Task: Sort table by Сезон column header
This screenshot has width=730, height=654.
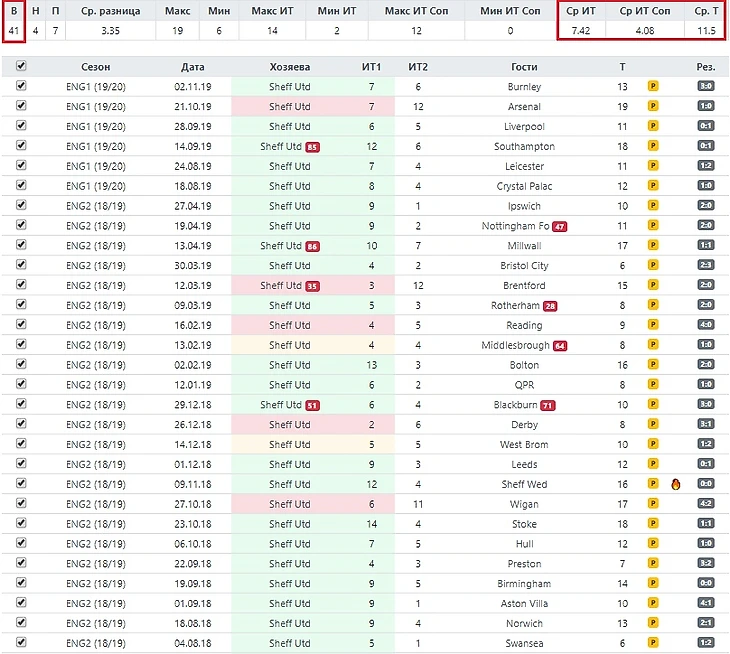Action: pos(96,67)
